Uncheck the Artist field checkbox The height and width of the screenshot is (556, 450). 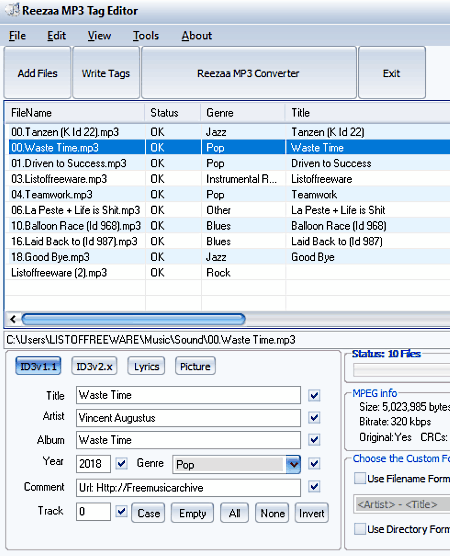click(x=314, y=418)
